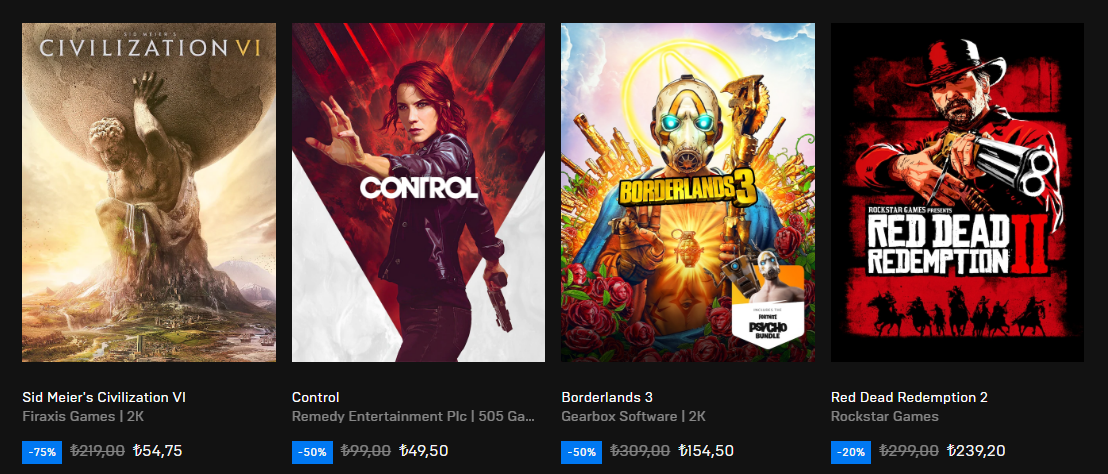
Task: Click the Sid Meier's Civilization VI title
Action: [x=104, y=398]
